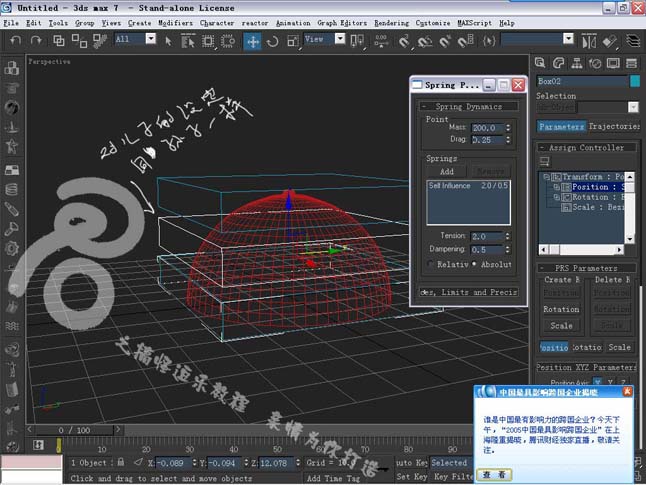The image size is (646, 485).
Task: Click the Parameters button in Motion panel
Action: coord(561,127)
